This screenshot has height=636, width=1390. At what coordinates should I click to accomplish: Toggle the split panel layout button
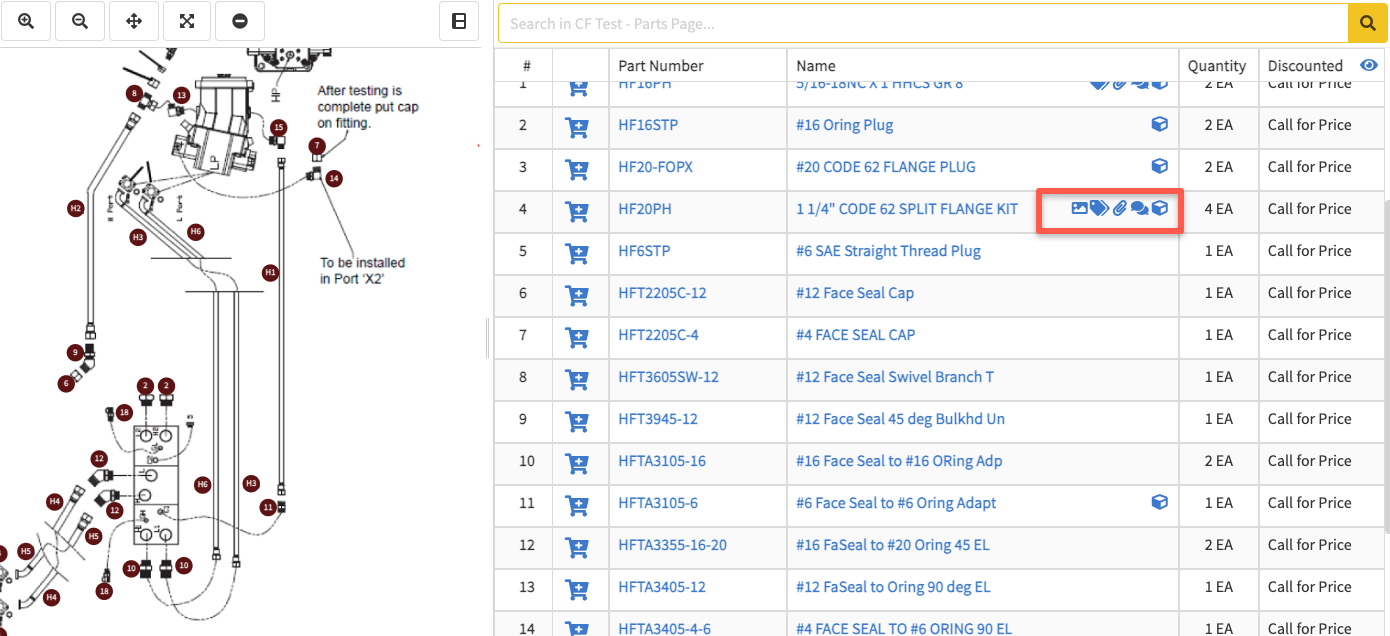point(459,21)
